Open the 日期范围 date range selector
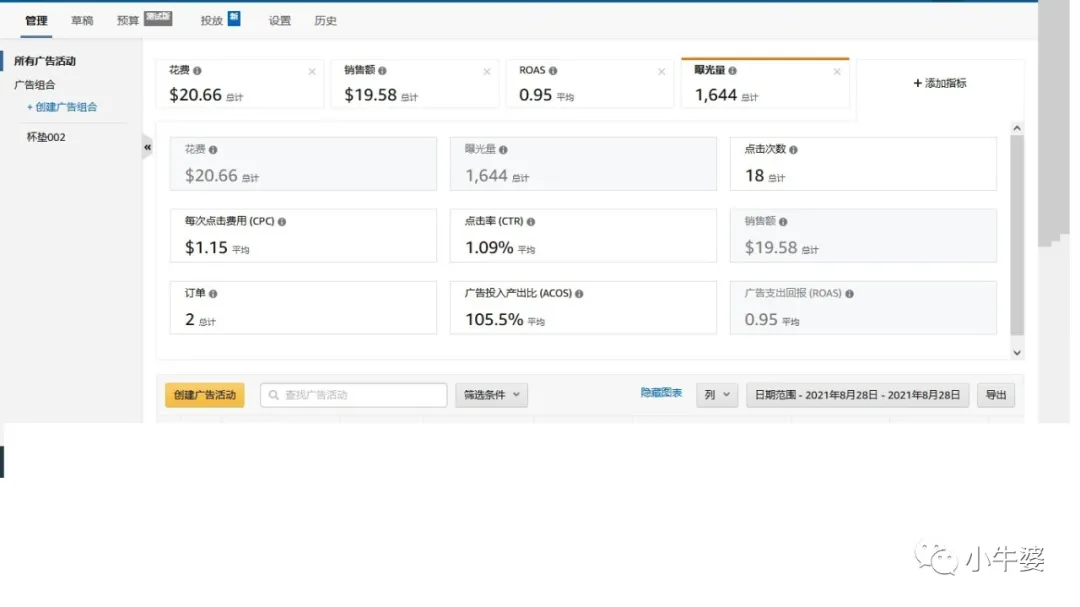1080x607 pixels. point(857,394)
